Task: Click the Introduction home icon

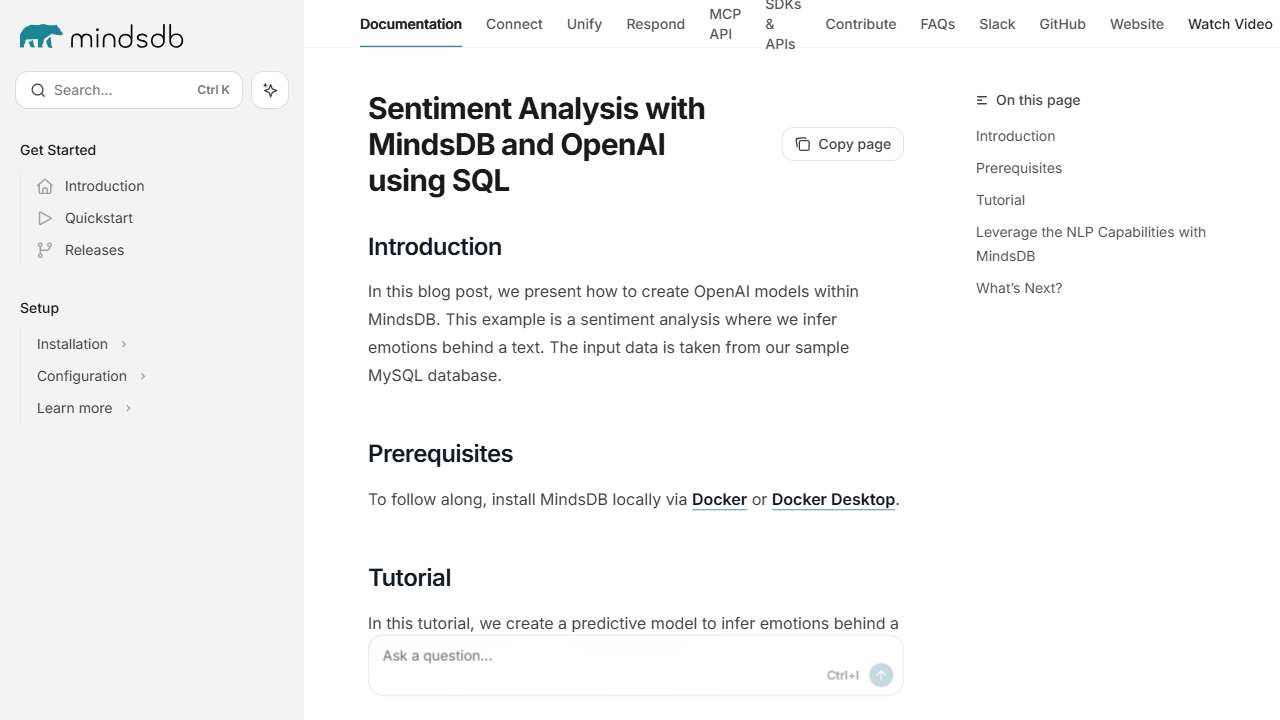Action: (x=45, y=186)
